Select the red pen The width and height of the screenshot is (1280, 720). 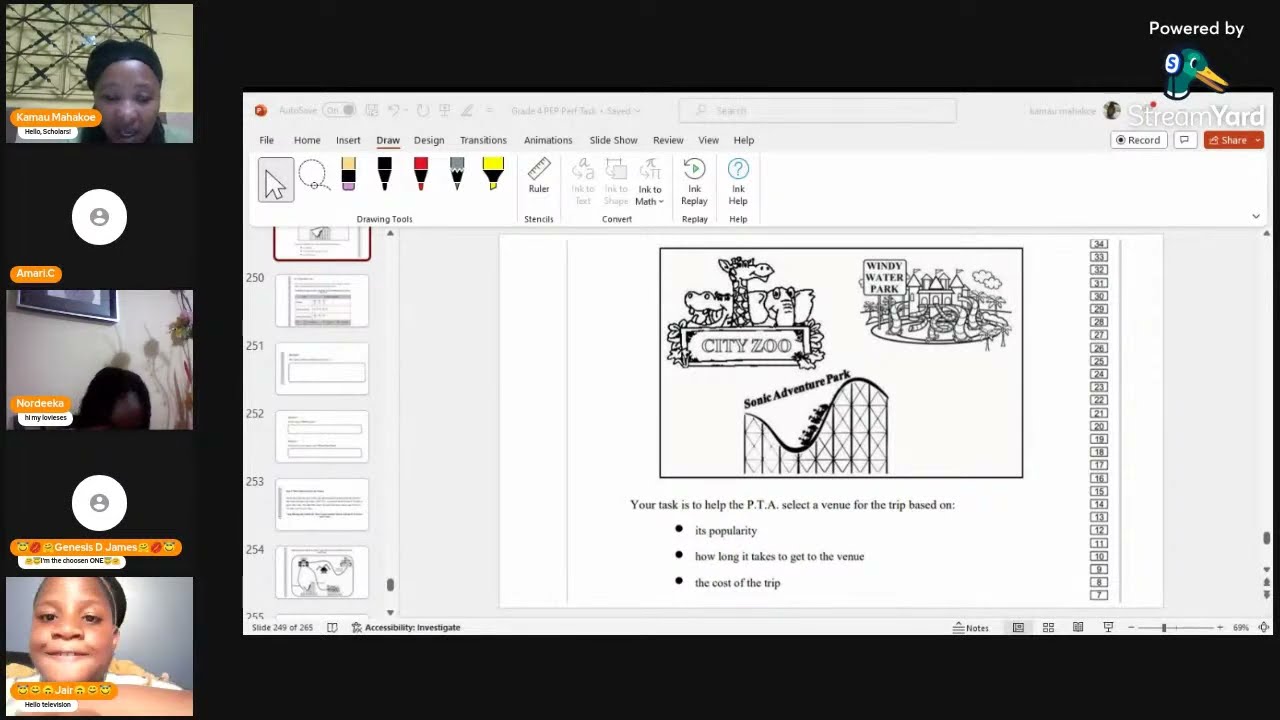(420, 174)
